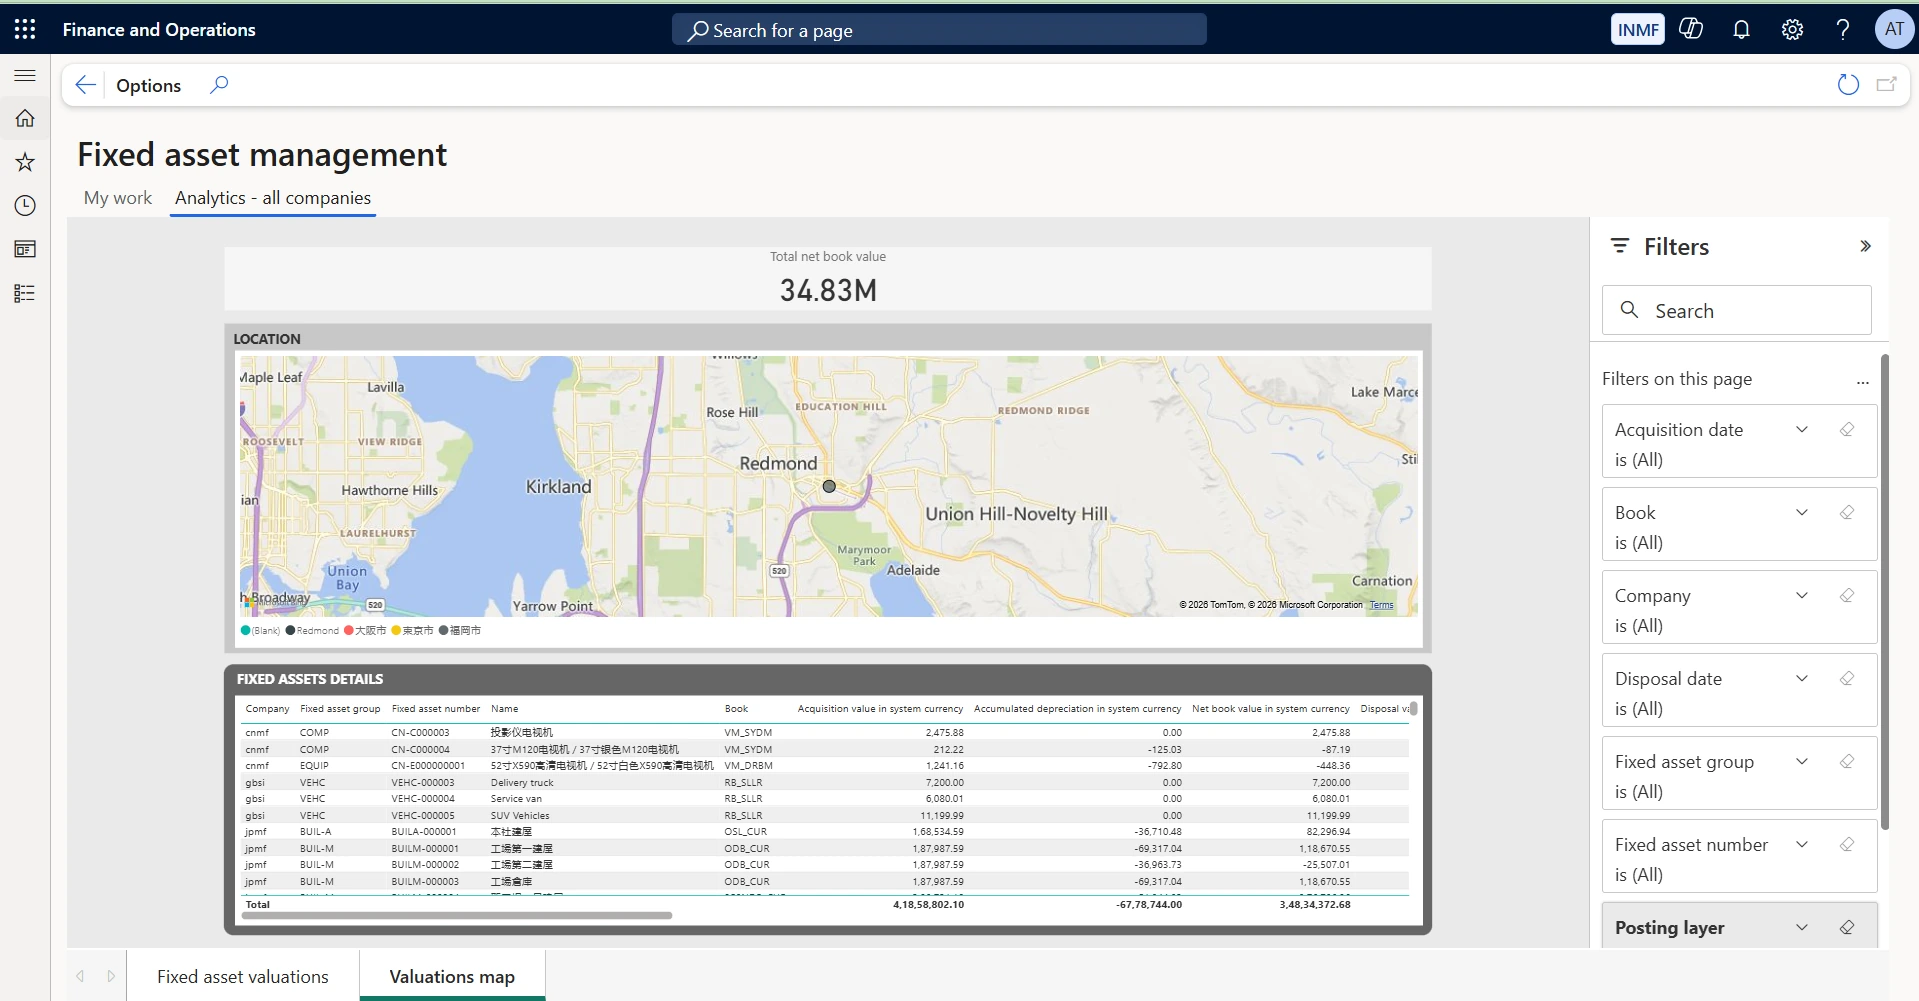Select Analytics - all companies tab
The height and width of the screenshot is (1001, 1919).
click(x=273, y=198)
